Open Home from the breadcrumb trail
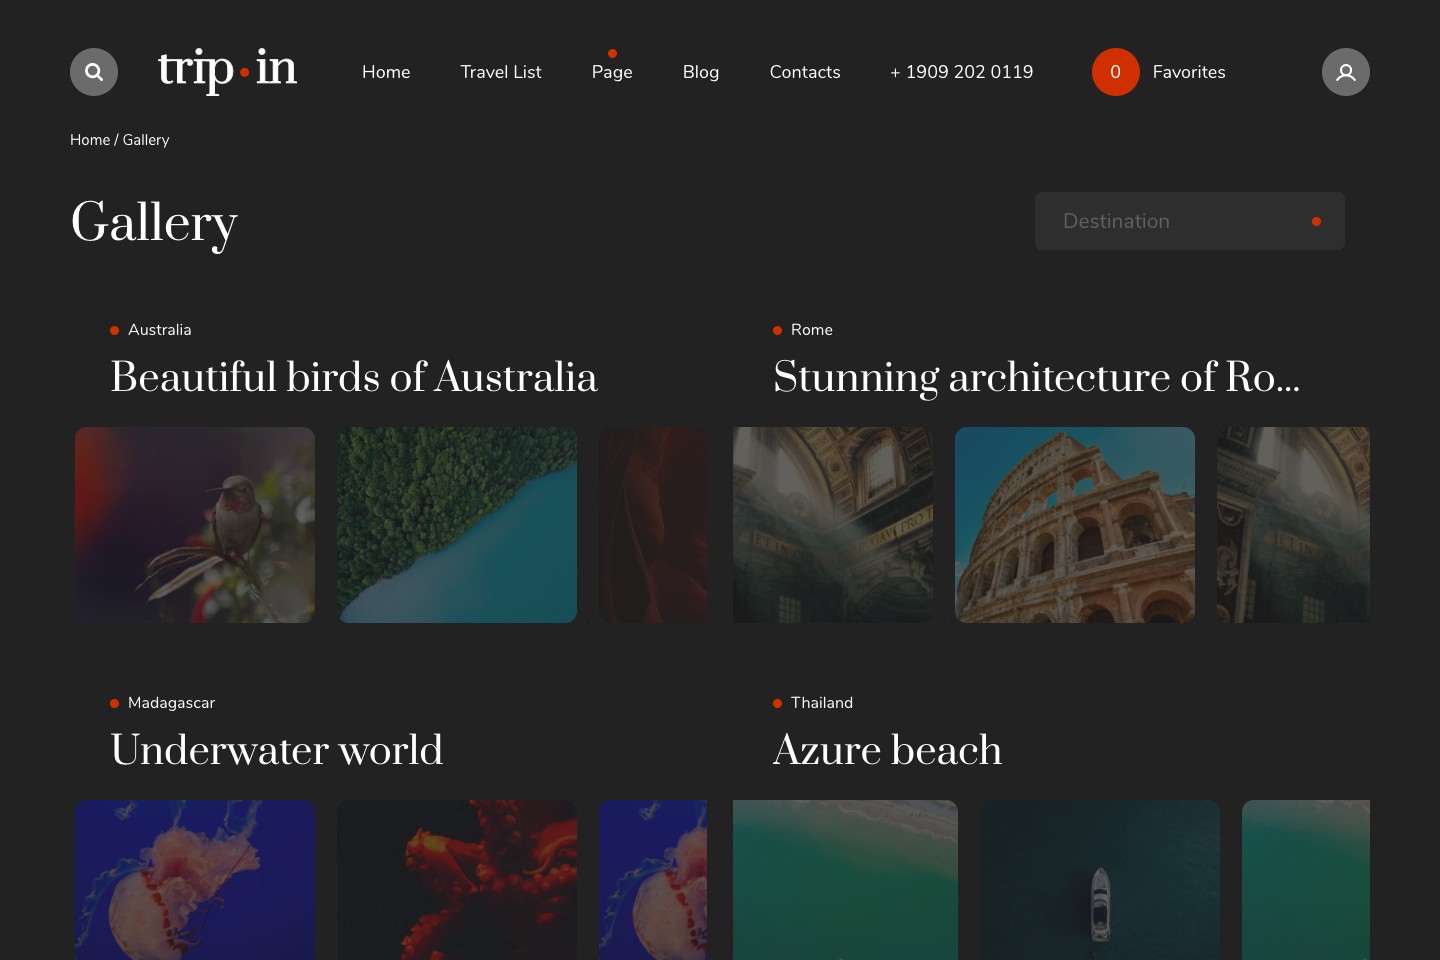 point(90,140)
